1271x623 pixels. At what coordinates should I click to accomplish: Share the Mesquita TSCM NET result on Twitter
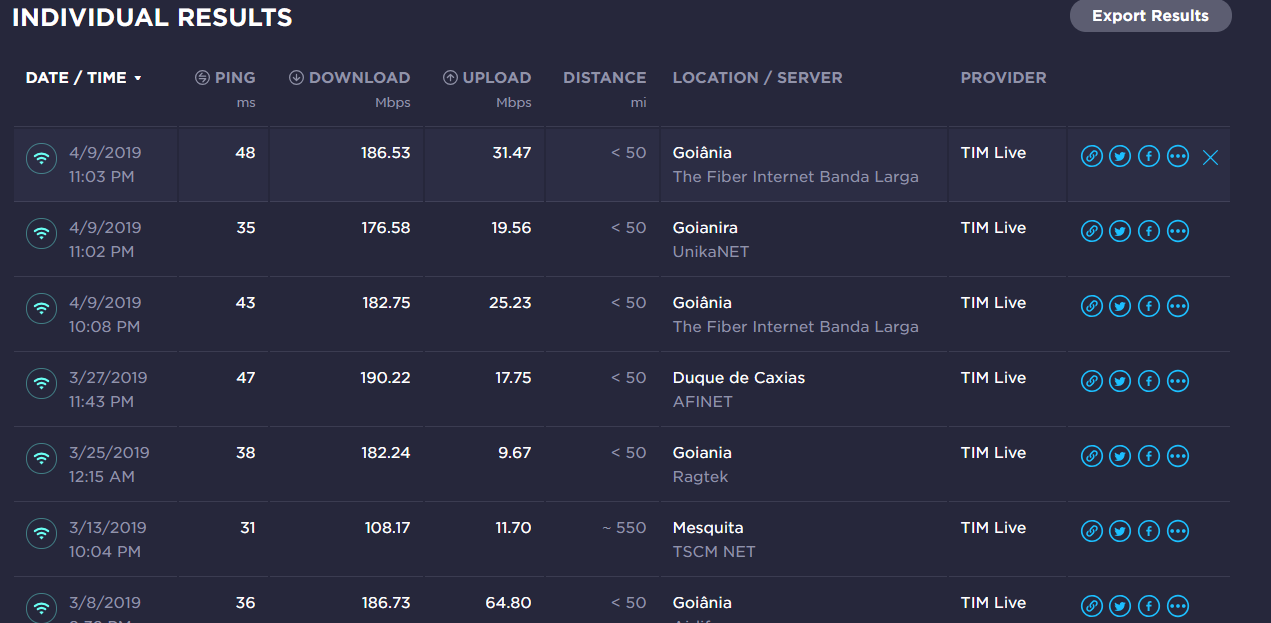coord(1120,532)
